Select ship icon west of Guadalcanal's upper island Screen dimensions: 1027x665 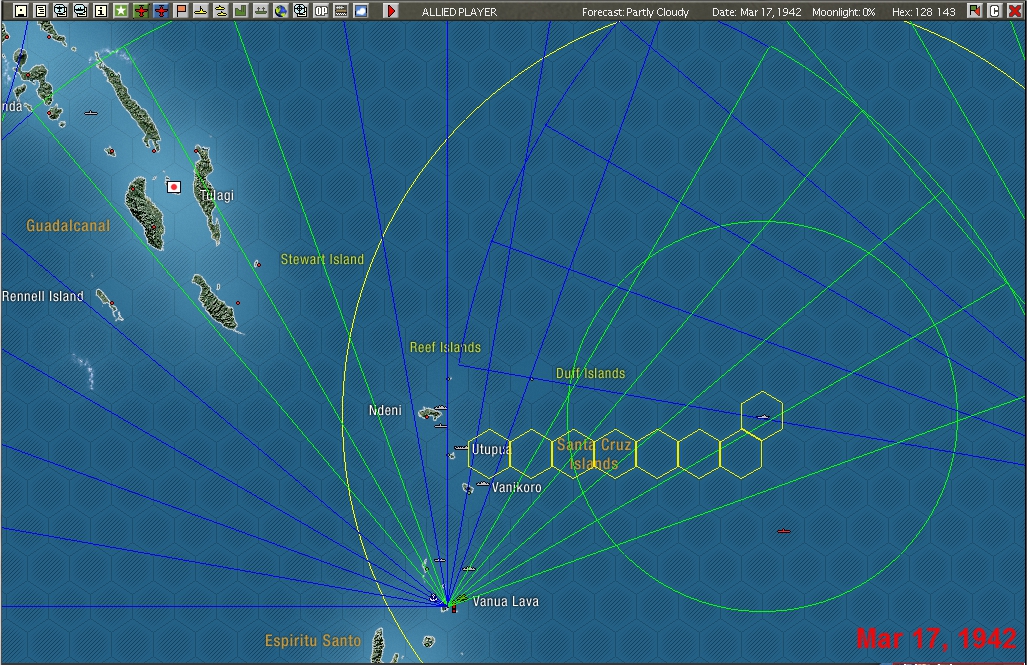(x=91, y=113)
